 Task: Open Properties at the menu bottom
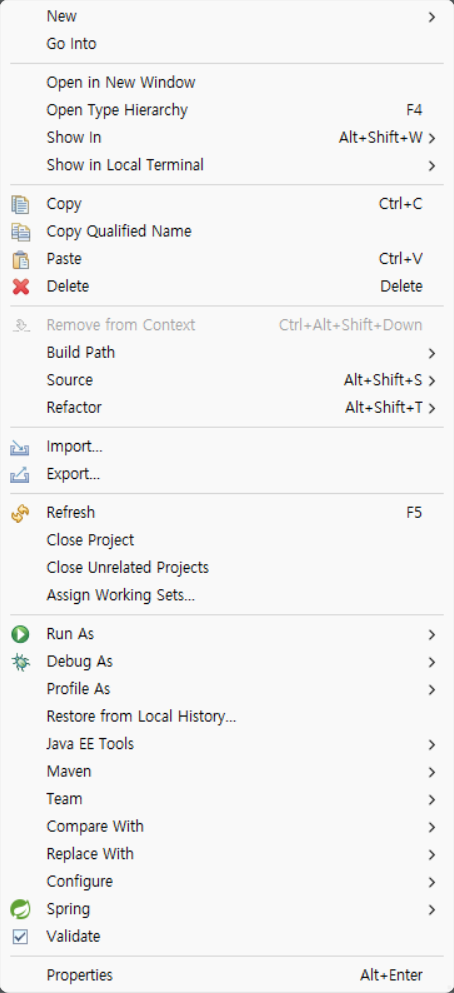(227, 975)
